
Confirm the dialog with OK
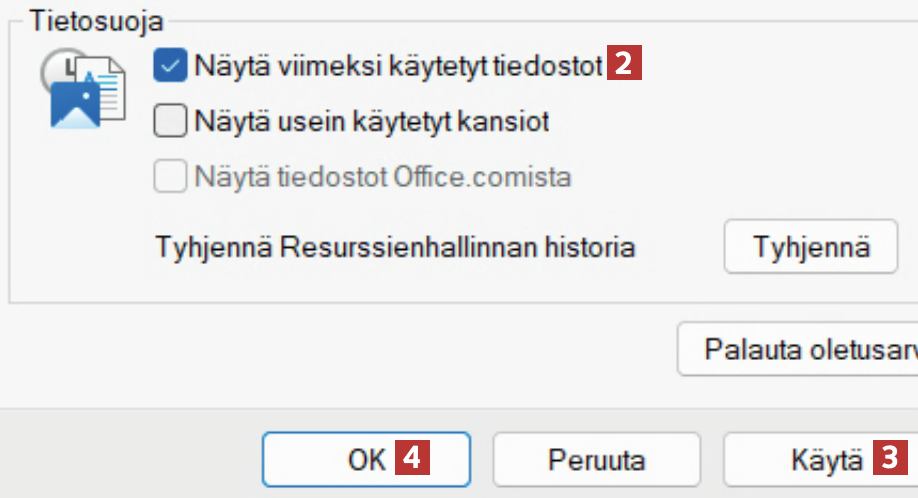coord(366,460)
